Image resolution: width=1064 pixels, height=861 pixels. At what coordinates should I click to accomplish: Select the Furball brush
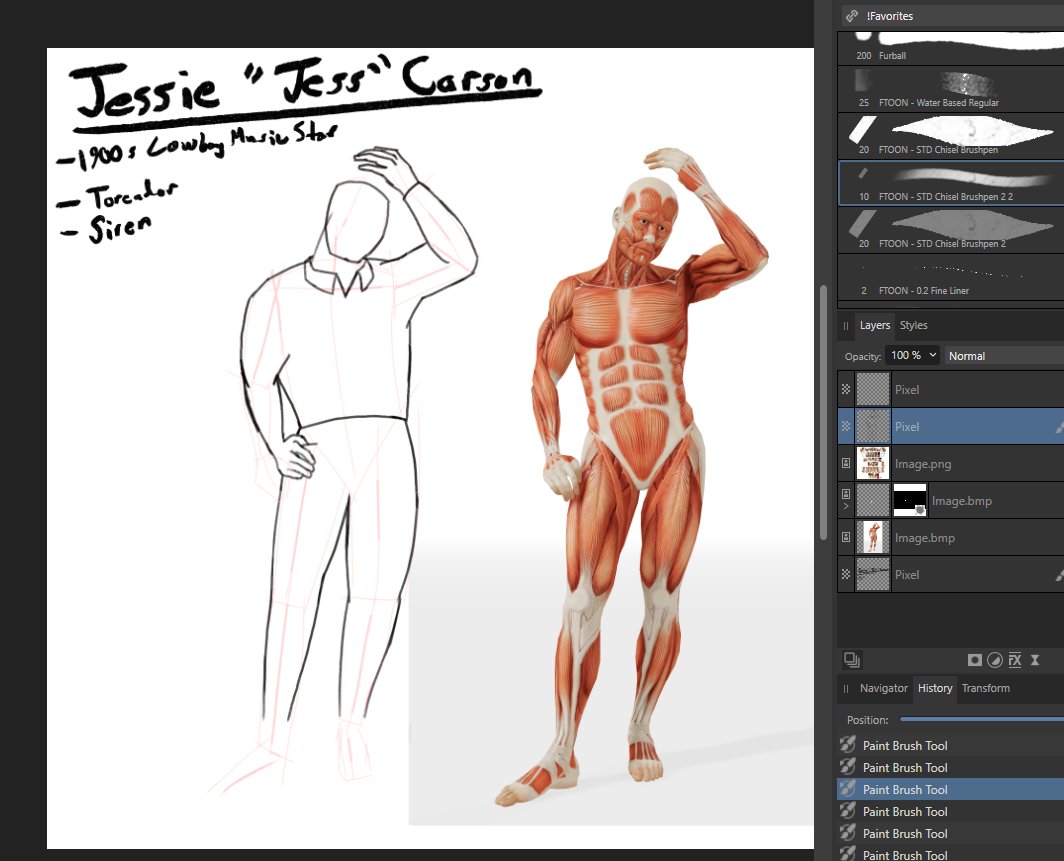951,47
